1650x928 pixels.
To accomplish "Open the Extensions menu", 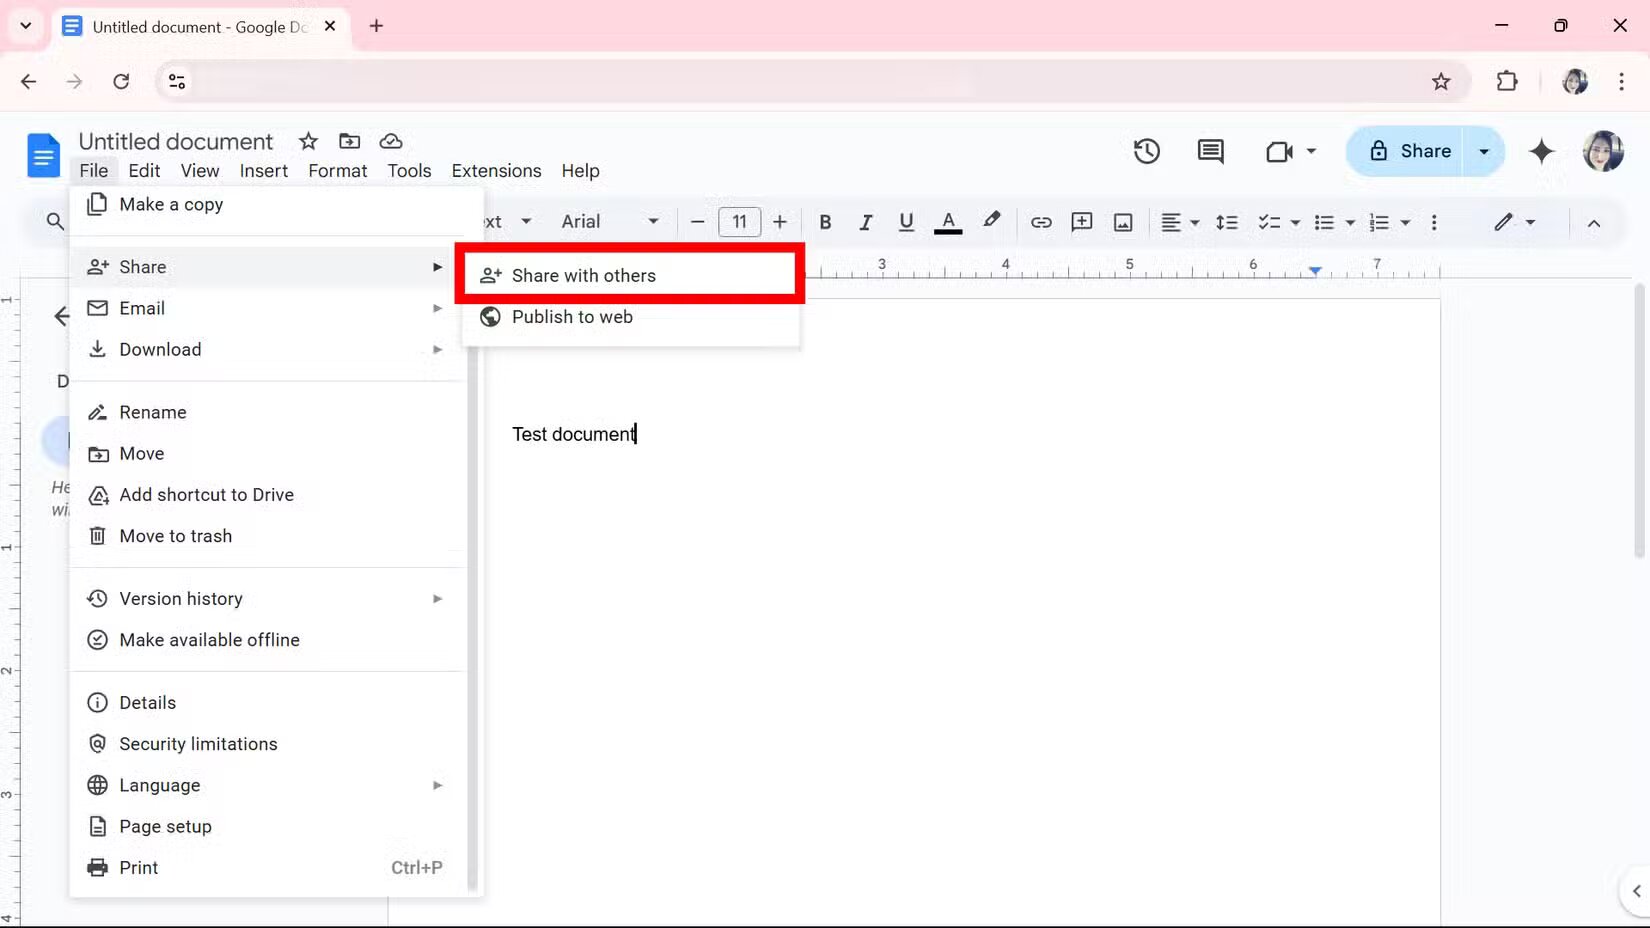I will (496, 171).
